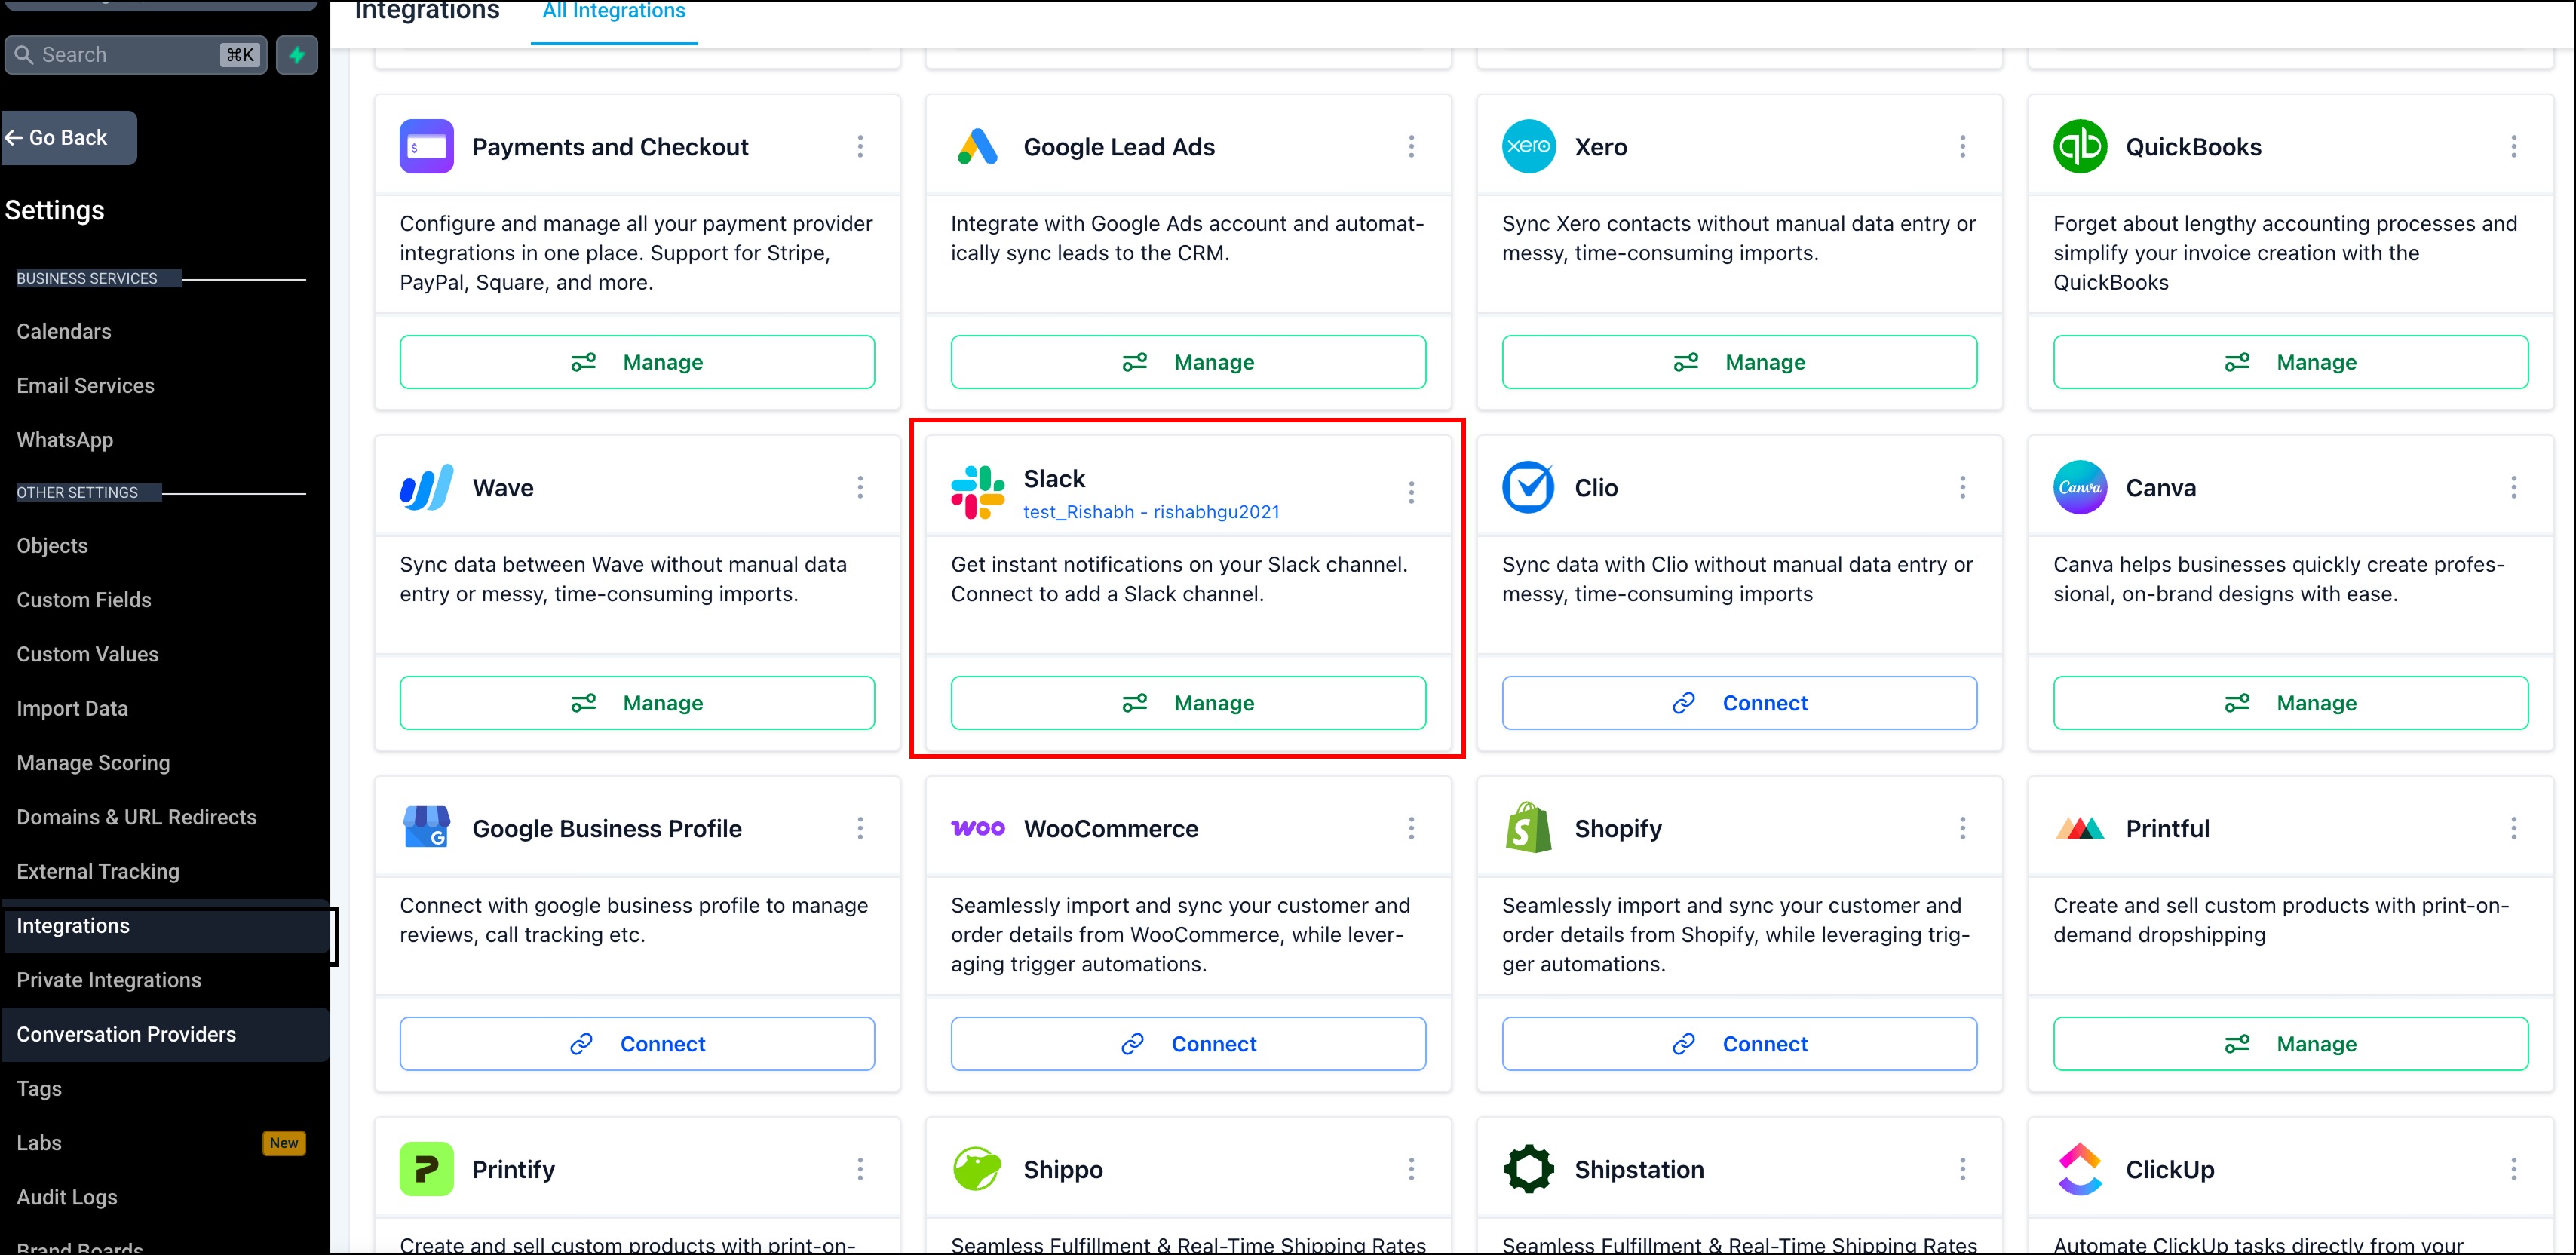
Task: Open the QuickBooks card three-dot menu
Action: click(x=2514, y=147)
